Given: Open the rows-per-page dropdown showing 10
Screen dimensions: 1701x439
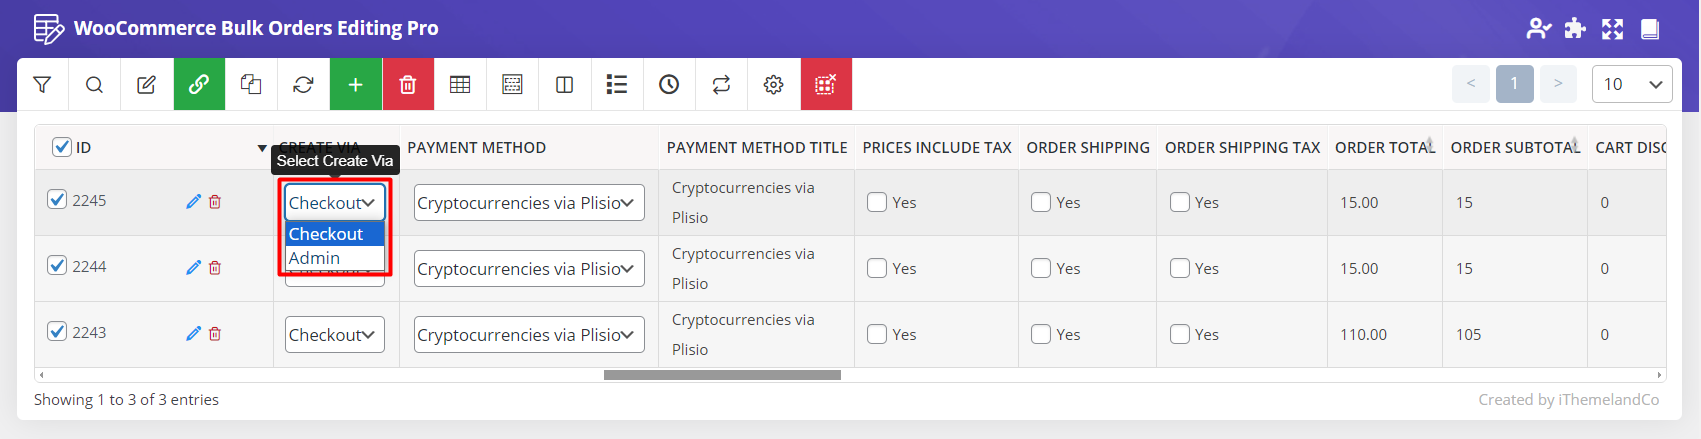Looking at the screenshot, I should [x=1631, y=84].
